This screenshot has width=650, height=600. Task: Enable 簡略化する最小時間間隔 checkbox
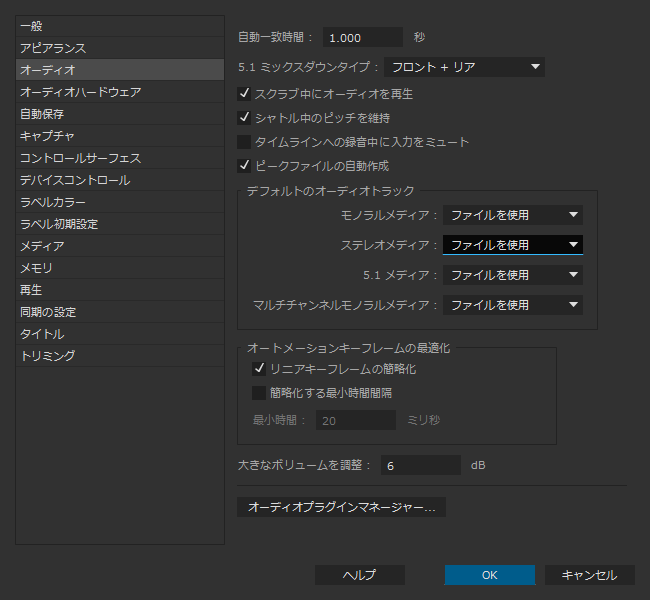click(x=260, y=393)
